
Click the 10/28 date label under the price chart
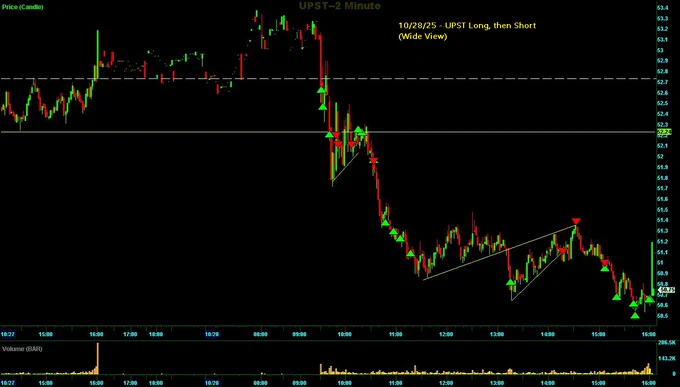(211, 334)
